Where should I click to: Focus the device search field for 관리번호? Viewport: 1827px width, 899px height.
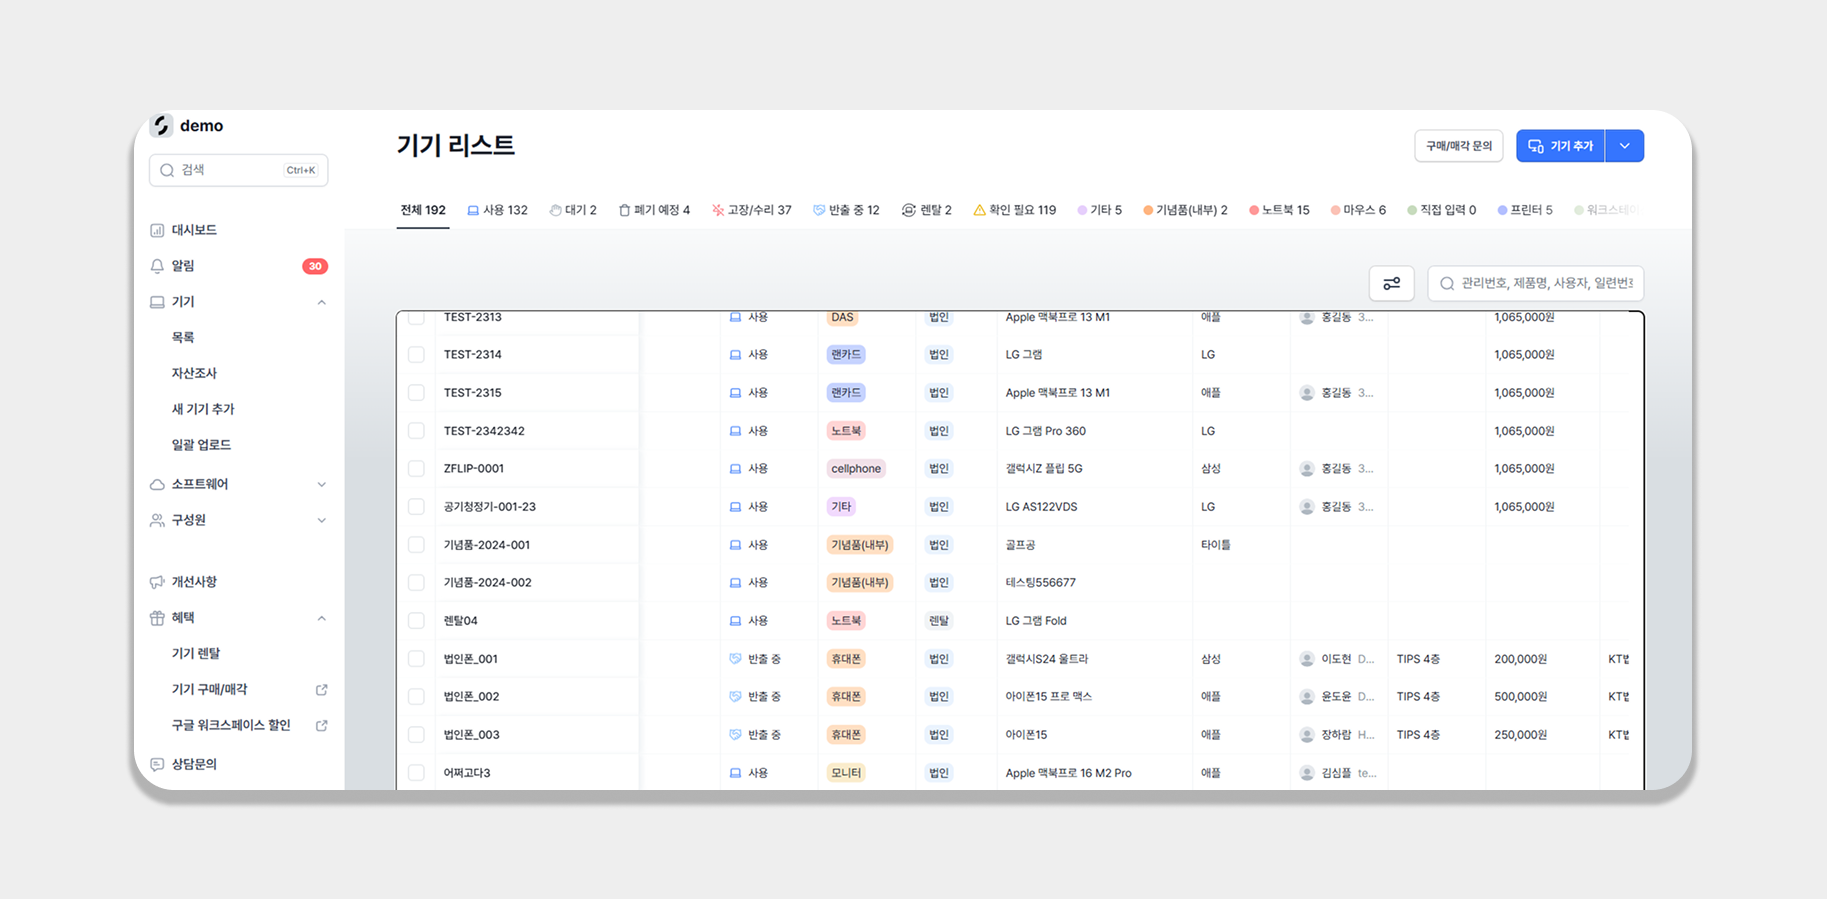click(1545, 284)
